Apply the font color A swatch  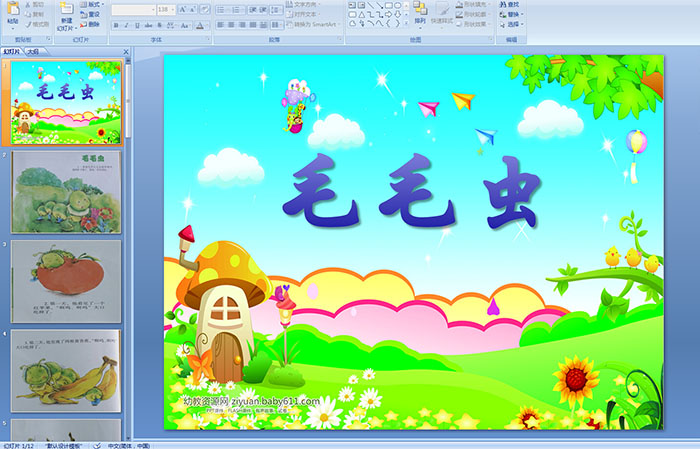[x=200, y=25]
